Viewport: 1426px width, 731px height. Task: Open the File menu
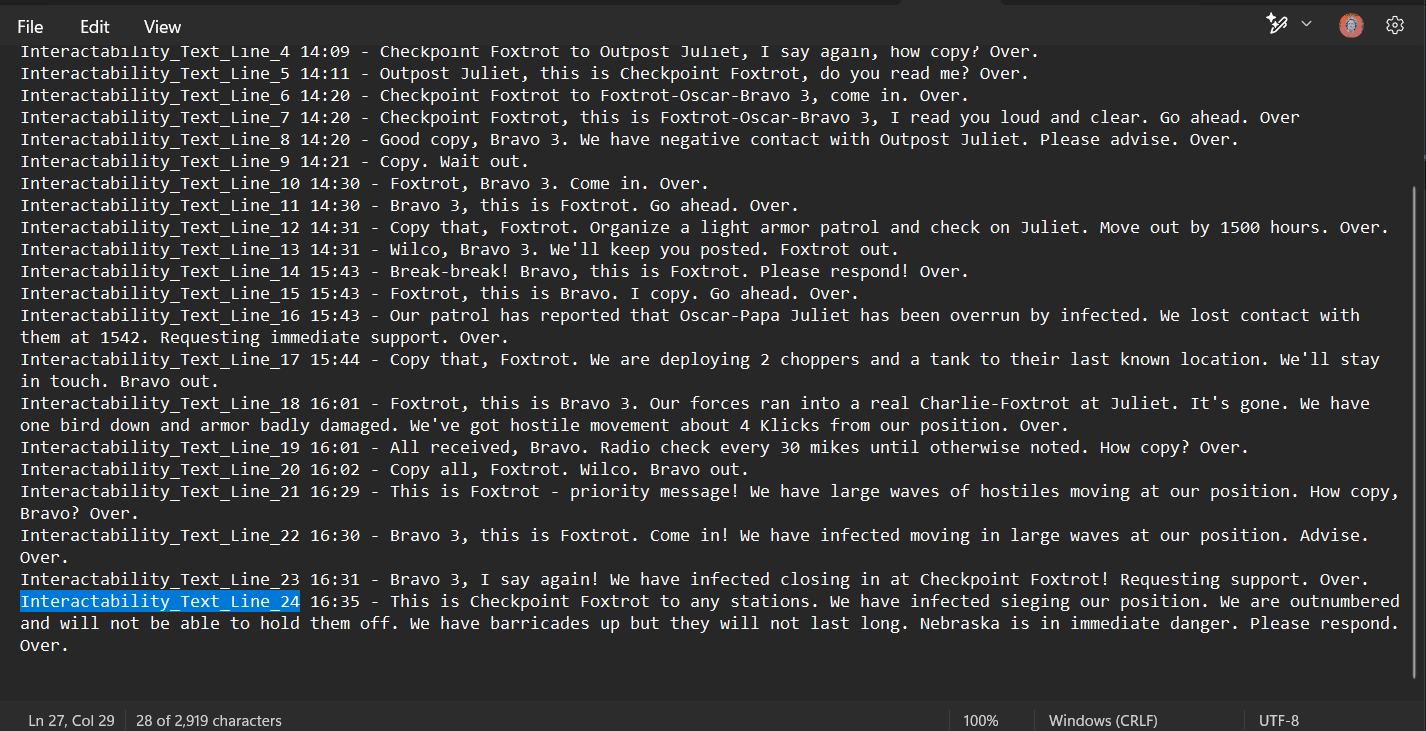tap(30, 27)
